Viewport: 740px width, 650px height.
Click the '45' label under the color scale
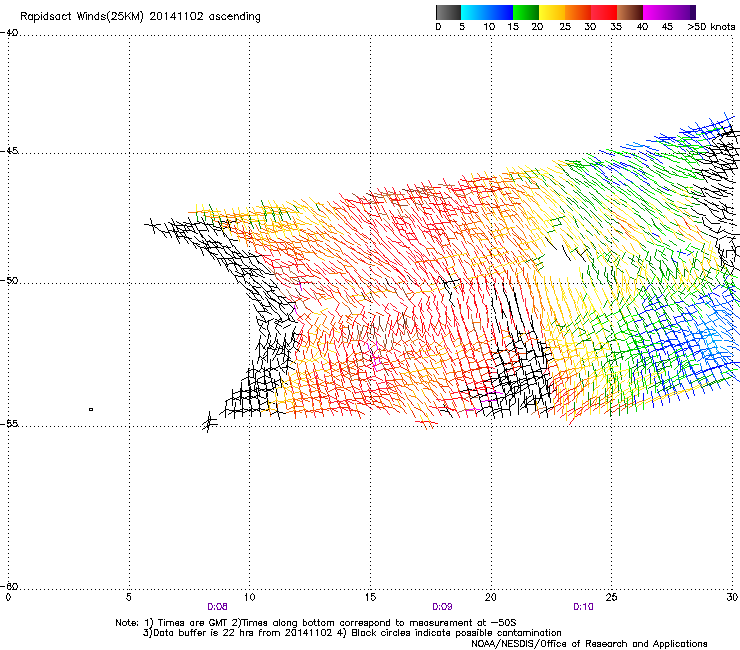pyautogui.click(x=667, y=27)
